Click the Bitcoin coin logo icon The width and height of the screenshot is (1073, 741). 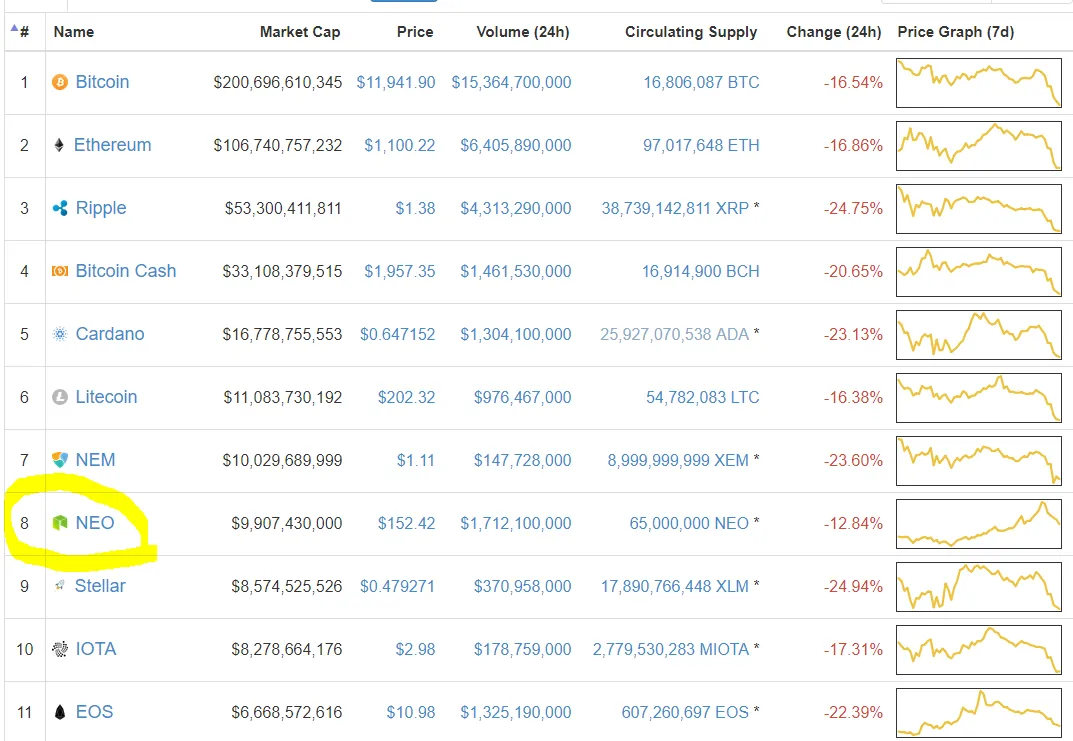(x=60, y=82)
